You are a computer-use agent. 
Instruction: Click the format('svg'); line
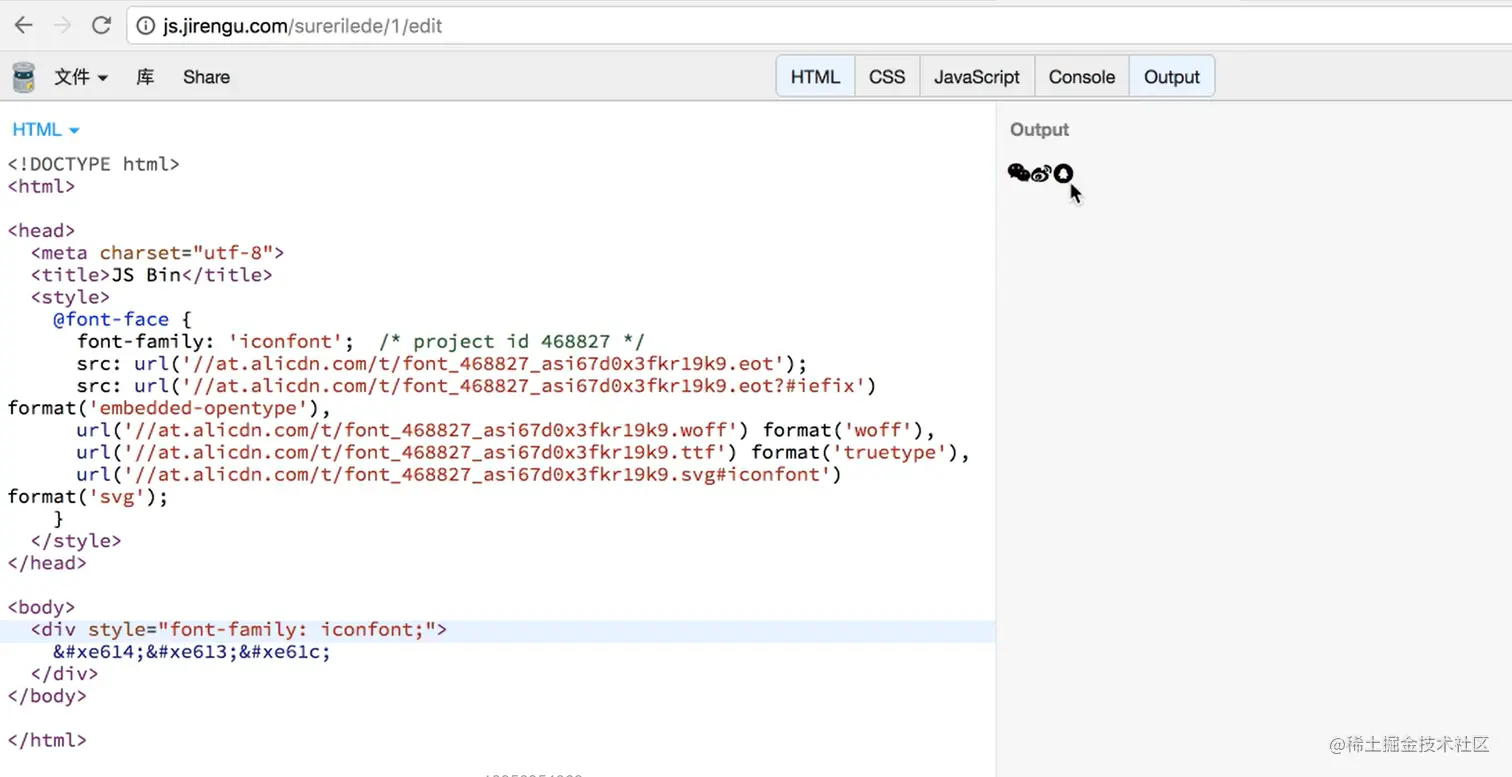click(88, 496)
